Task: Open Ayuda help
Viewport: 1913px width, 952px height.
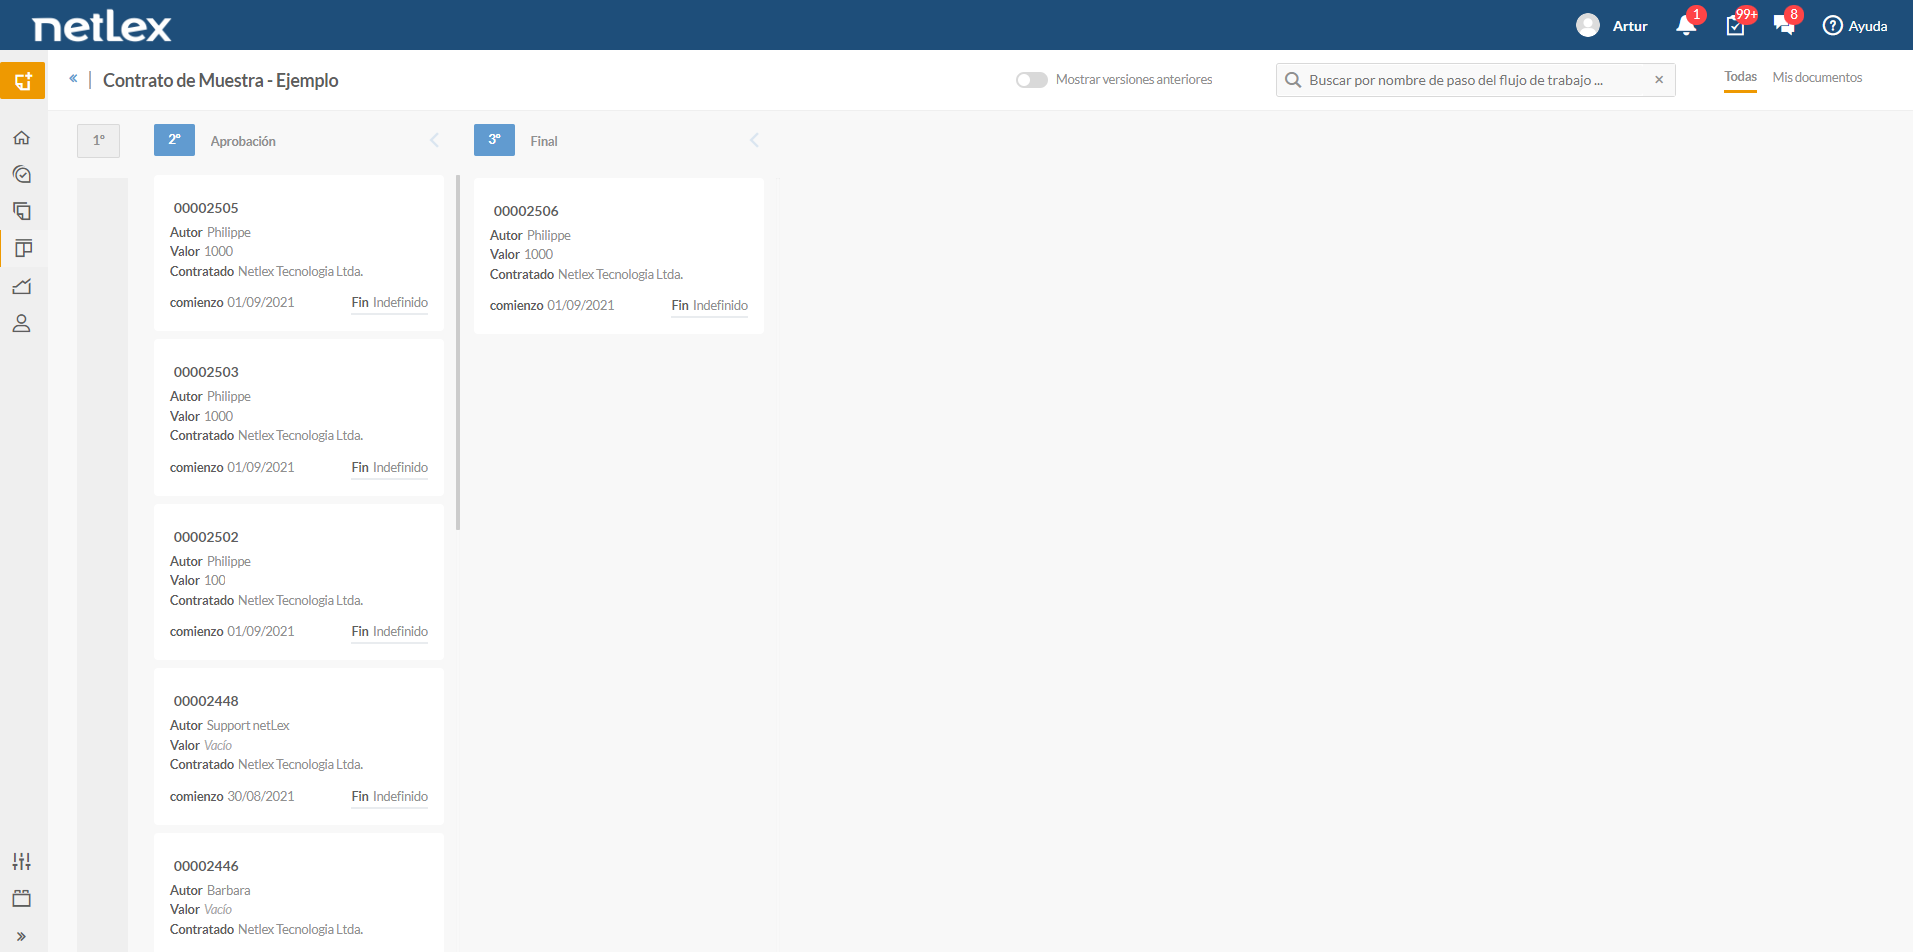Action: 1855,26
